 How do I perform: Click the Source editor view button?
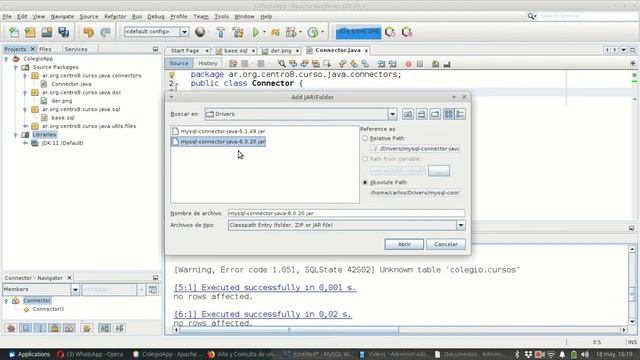179,63
